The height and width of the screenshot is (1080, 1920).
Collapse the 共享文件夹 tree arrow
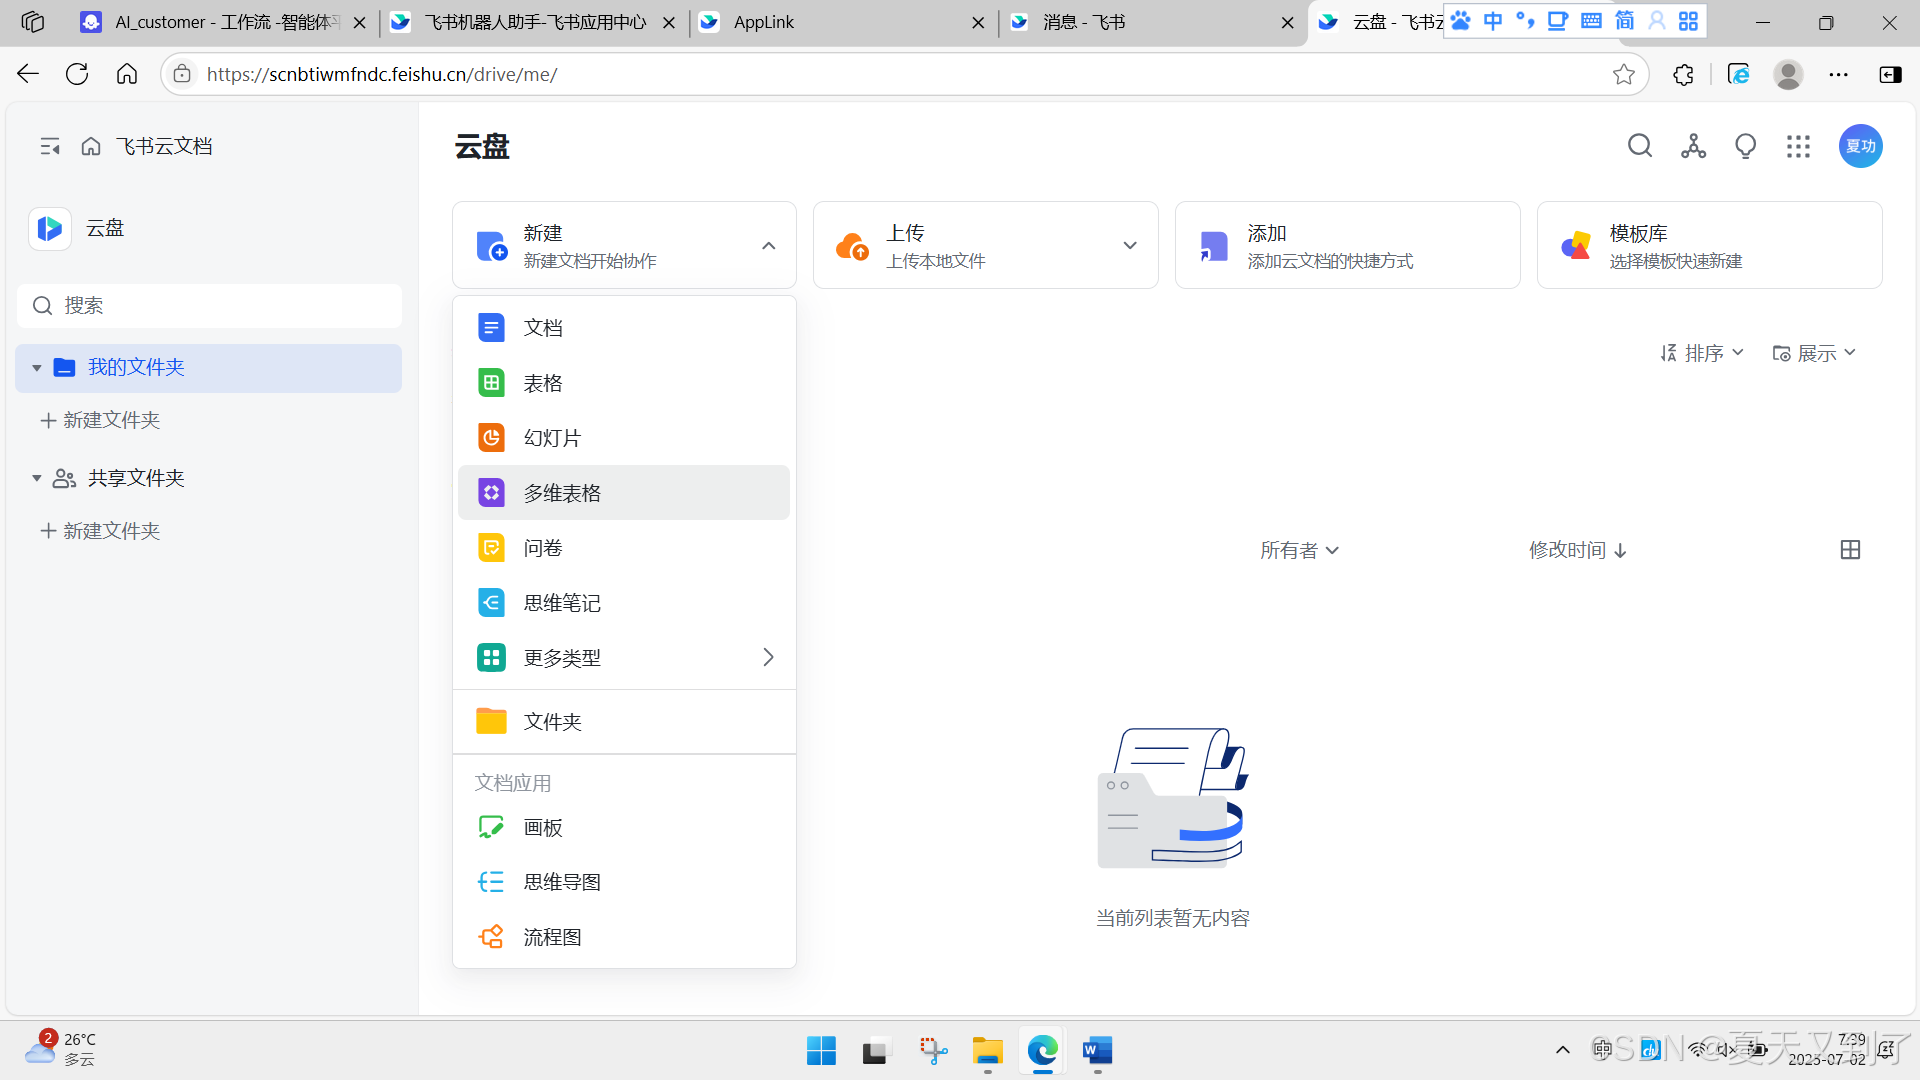pos(37,479)
